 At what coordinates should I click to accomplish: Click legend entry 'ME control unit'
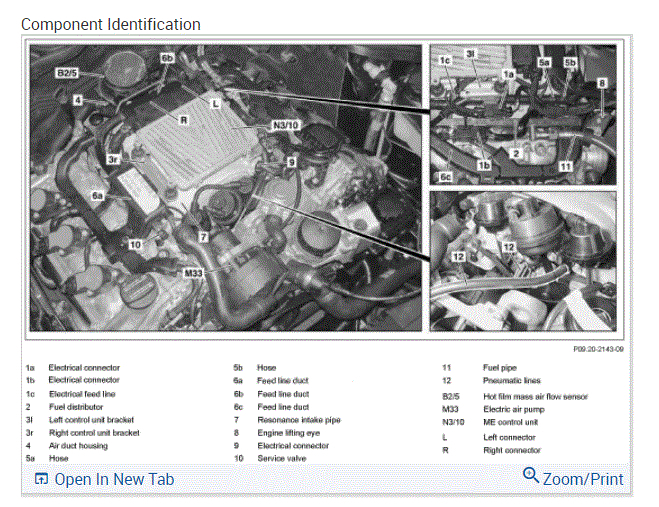pyautogui.click(x=511, y=422)
